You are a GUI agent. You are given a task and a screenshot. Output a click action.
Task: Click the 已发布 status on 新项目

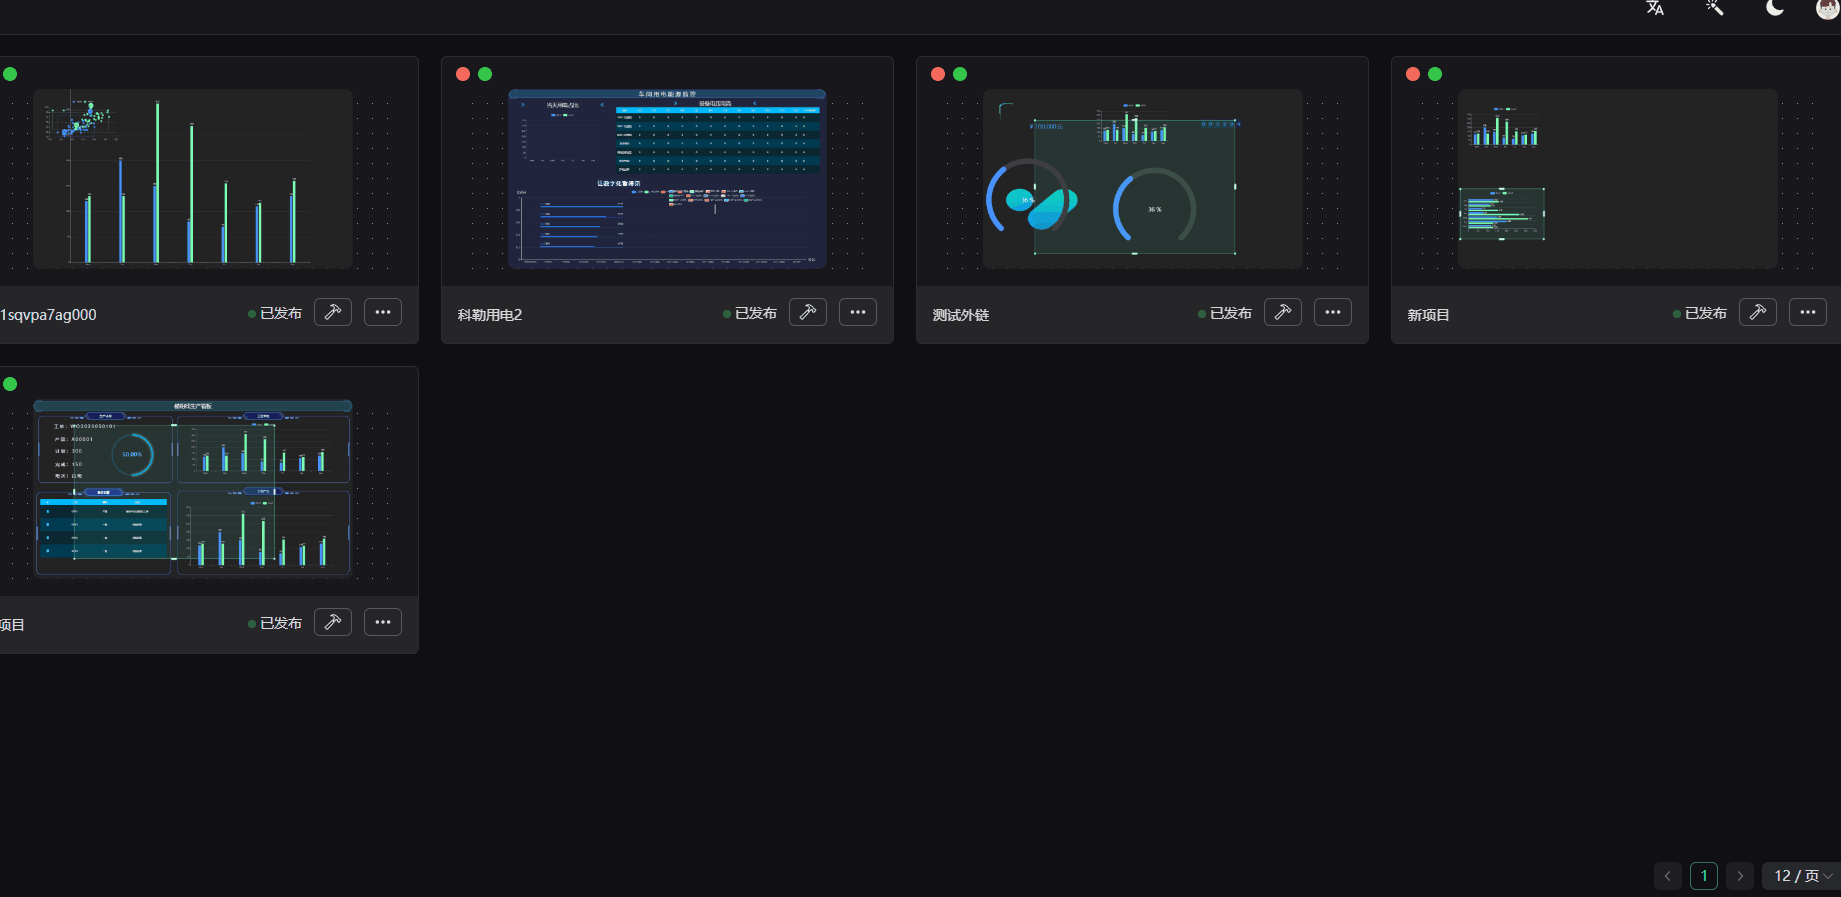click(x=1700, y=313)
